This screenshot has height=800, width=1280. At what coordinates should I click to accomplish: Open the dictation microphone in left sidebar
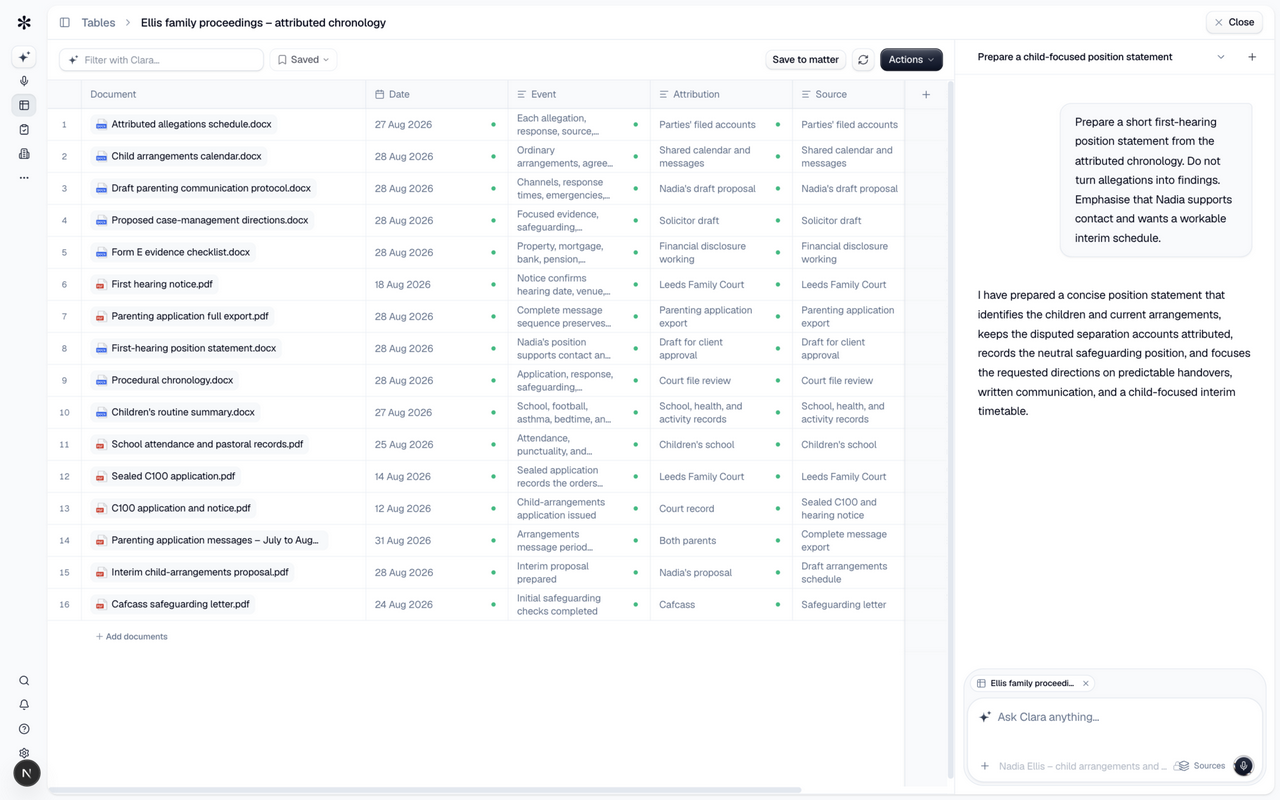pyautogui.click(x=24, y=81)
